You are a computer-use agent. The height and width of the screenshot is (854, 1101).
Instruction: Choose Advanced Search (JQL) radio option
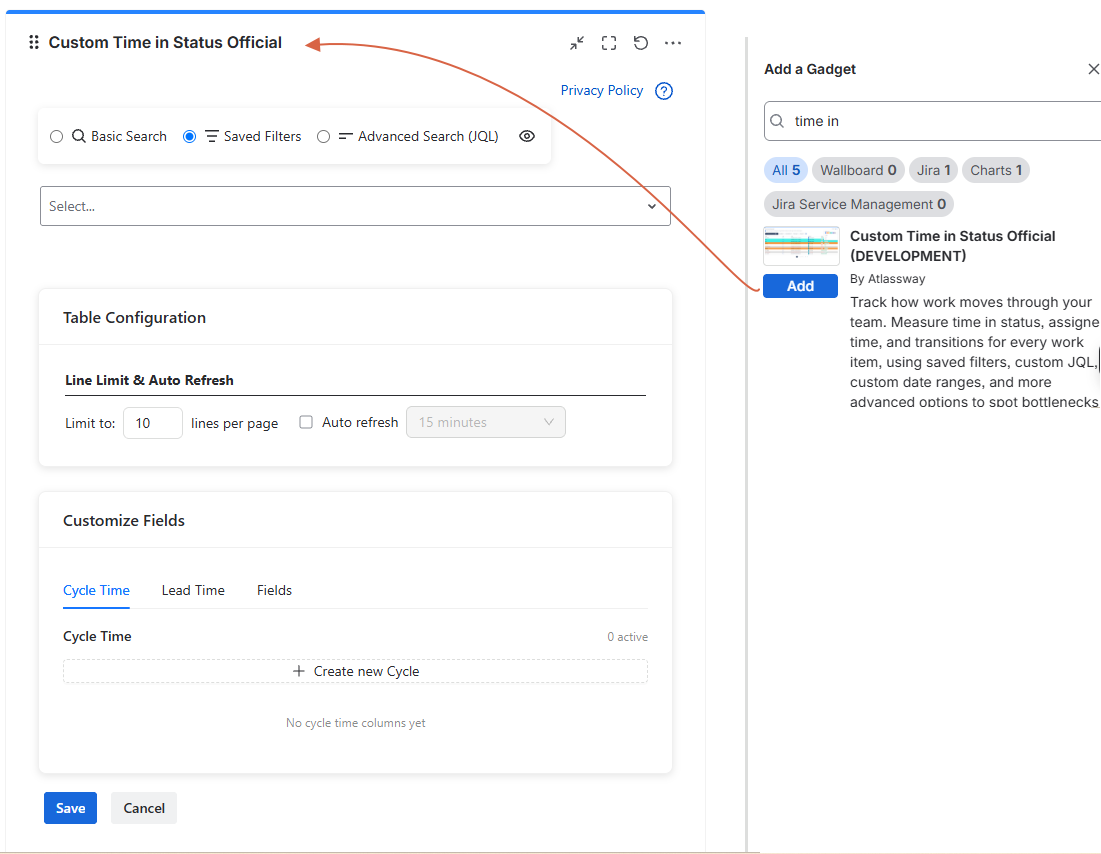coord(323,136)
